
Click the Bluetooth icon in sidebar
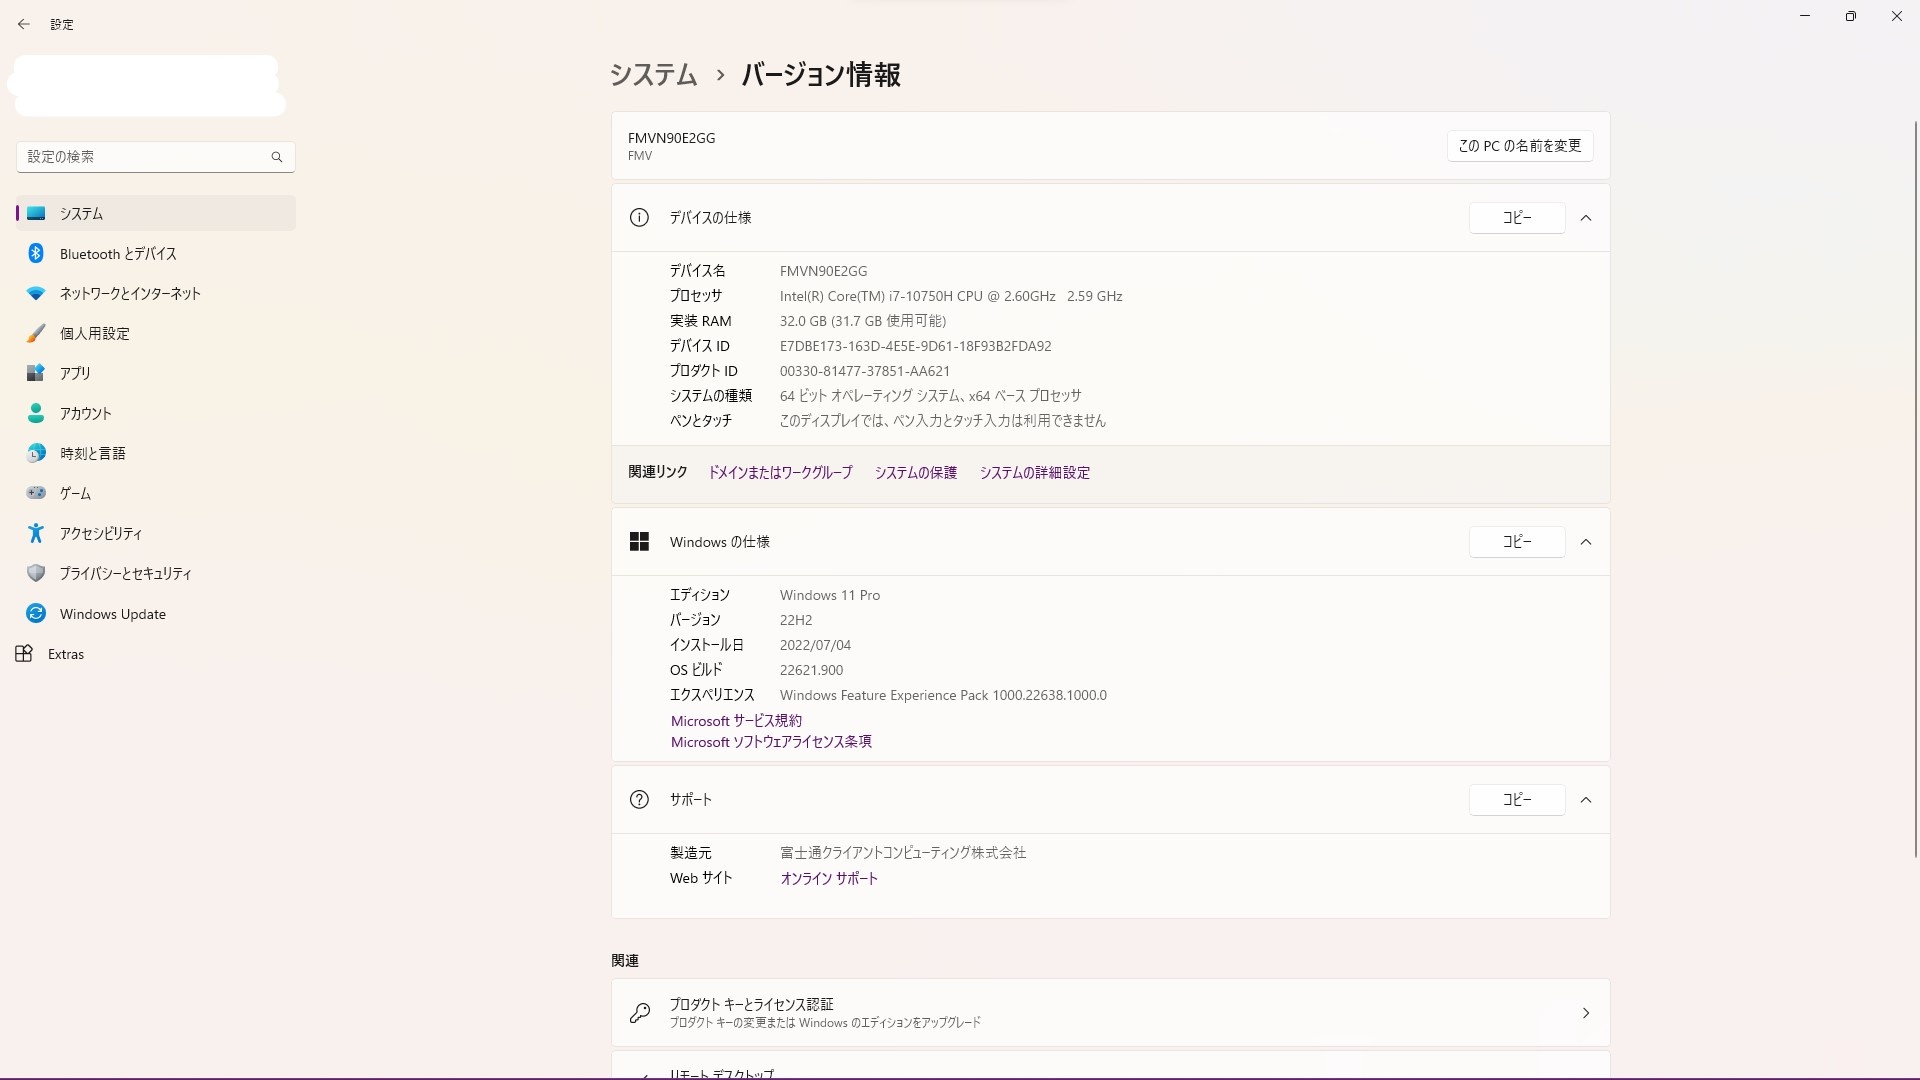click(36, 253)
